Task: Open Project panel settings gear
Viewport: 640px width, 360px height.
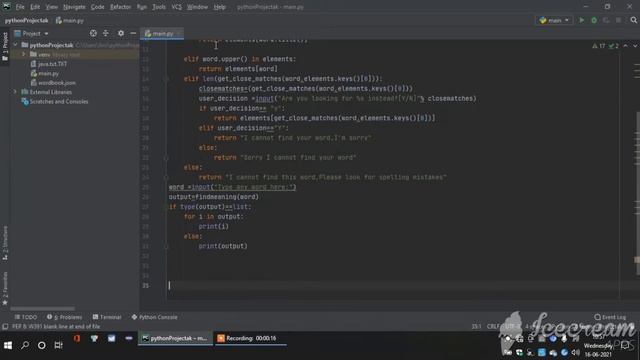Action: pos(121,33)
